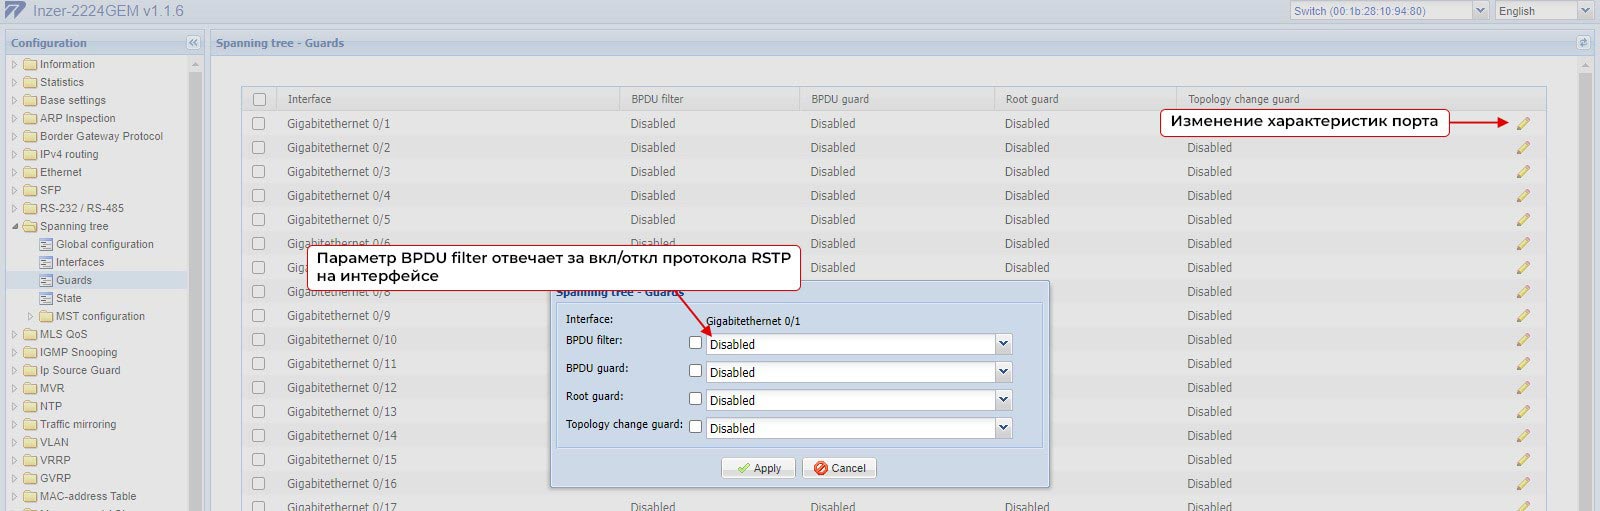This screenshot has height=511, width=1600.
Task: Click pencil icon for Gigabitethernet 0/12
Action: click(1523, 388)
